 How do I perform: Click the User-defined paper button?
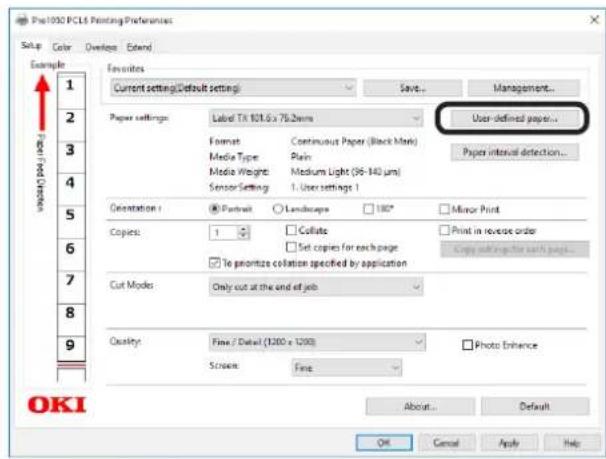tap(513, 118)
